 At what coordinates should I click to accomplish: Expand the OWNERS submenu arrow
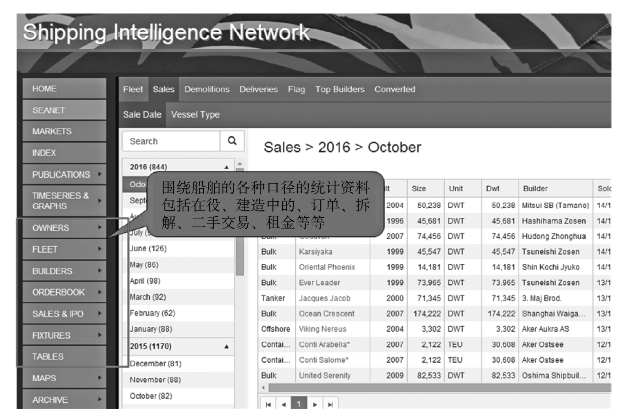pyautogui.click(x=100, y=228)
